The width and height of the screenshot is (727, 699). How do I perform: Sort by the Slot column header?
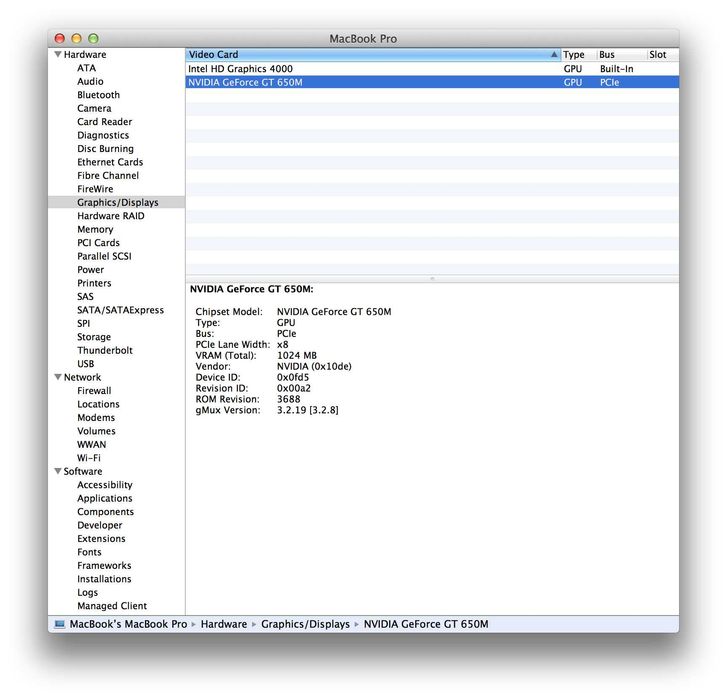[x=663, y=55]
